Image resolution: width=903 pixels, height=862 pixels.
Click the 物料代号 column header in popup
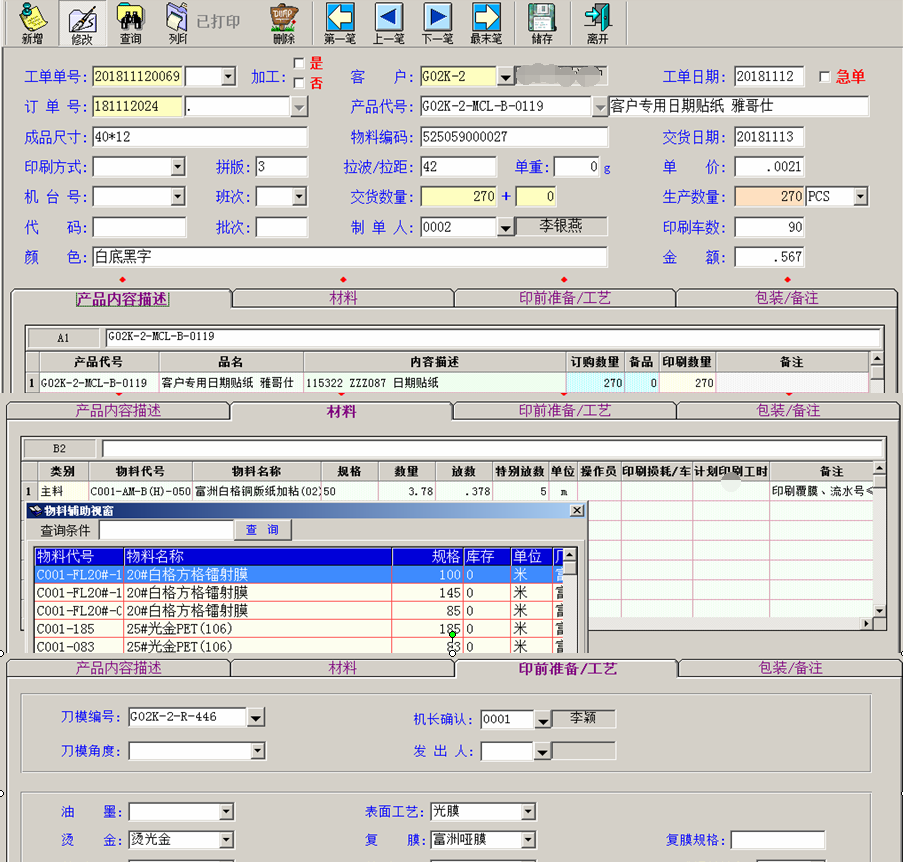[79, 556]
